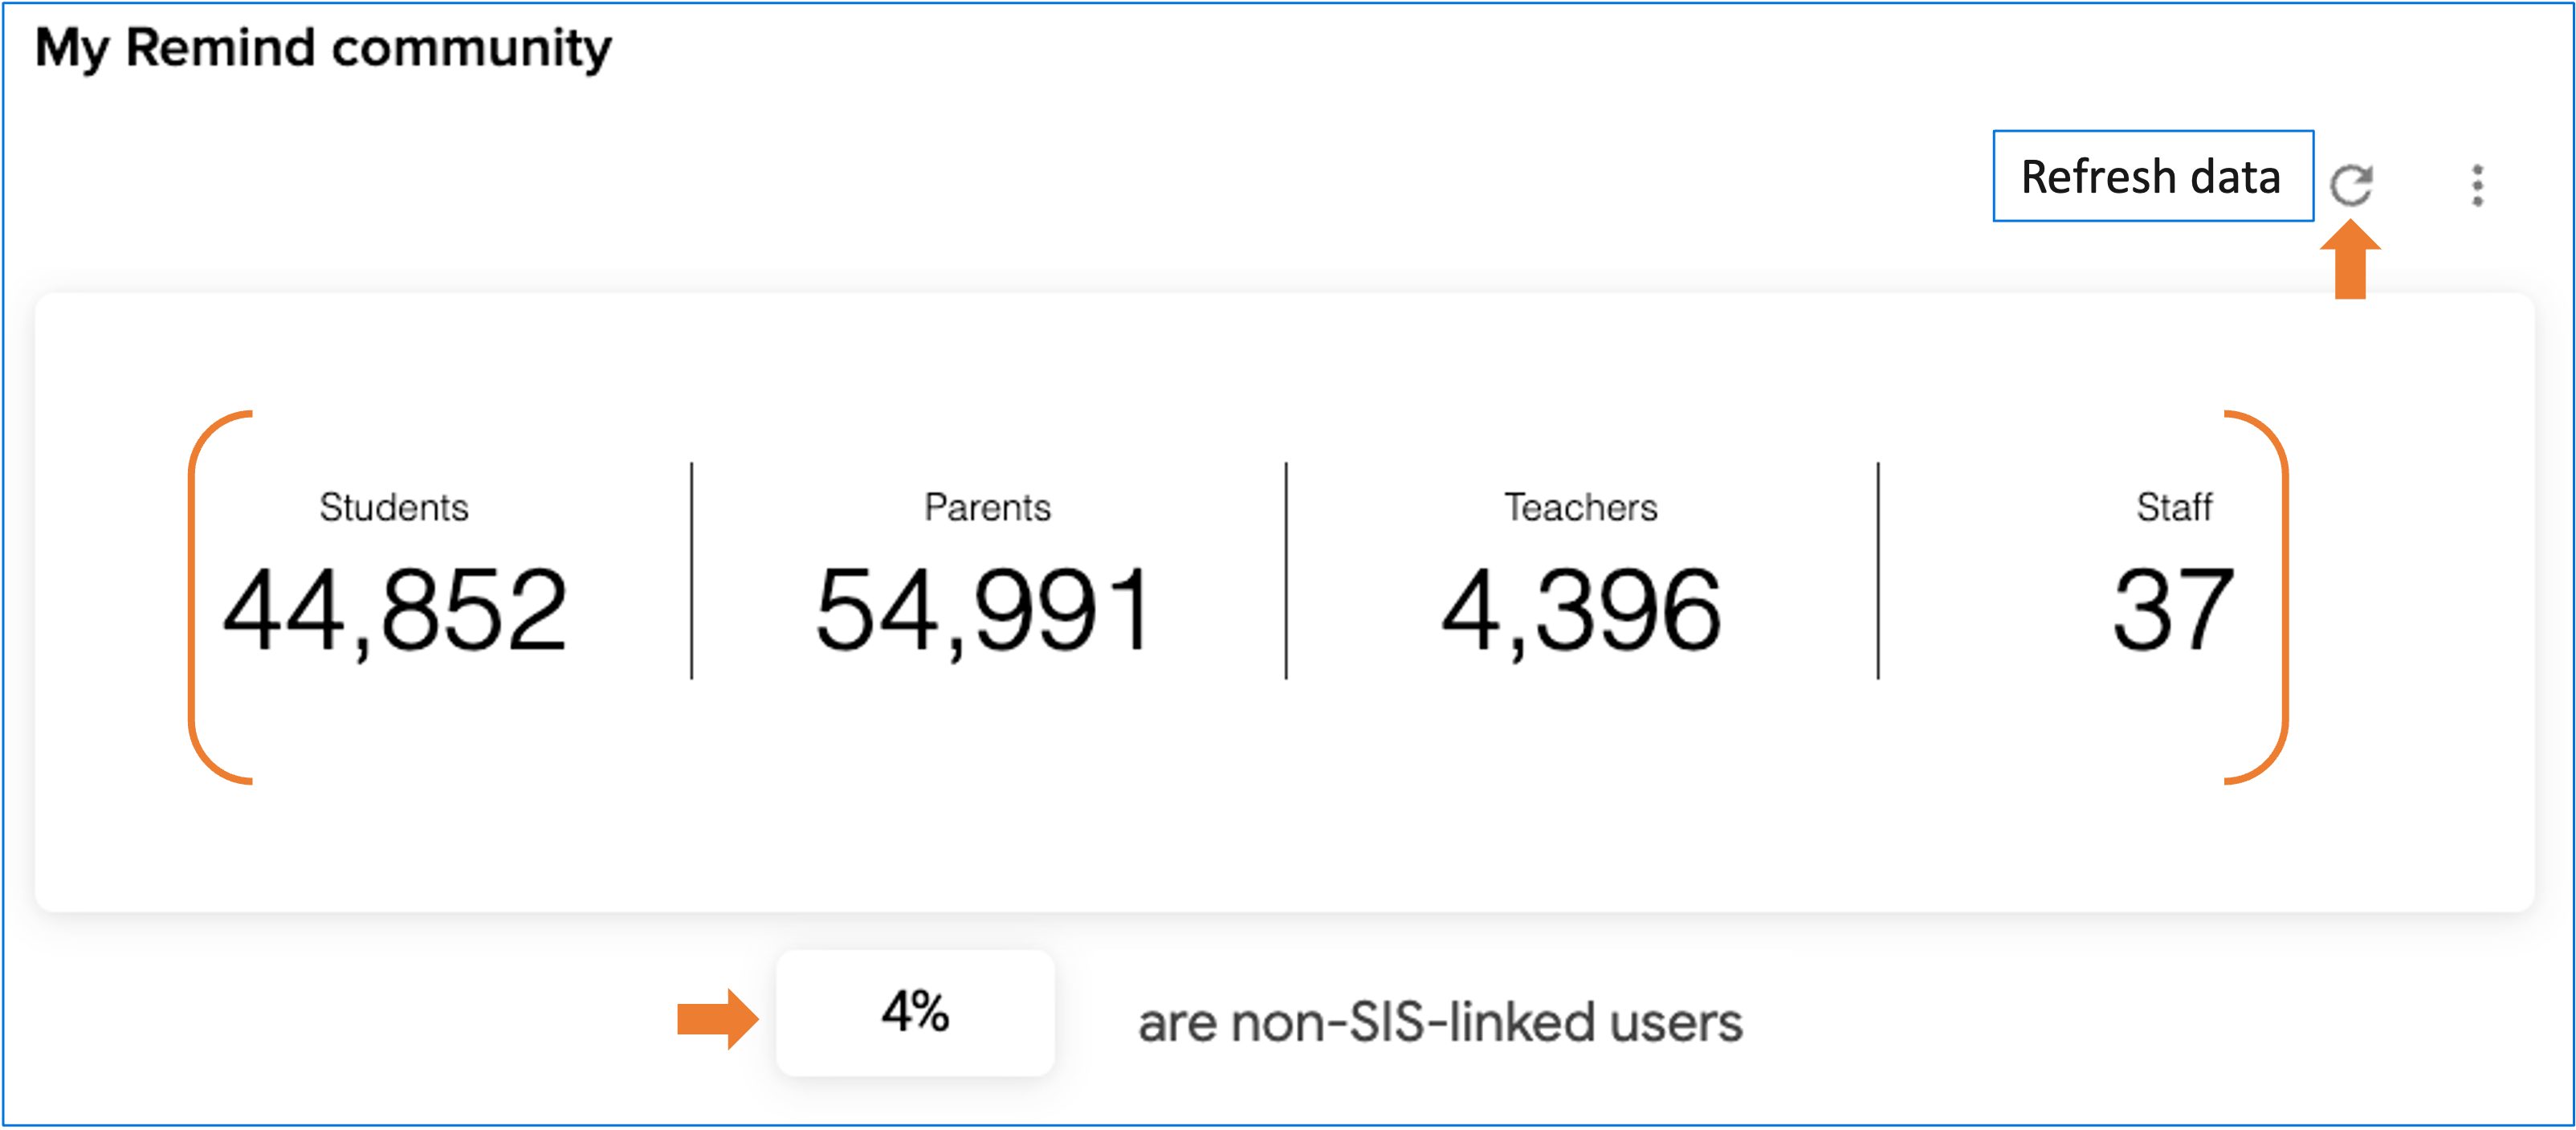Click the Parents label
Screen dimensions: 2576x1130
(987, 507)
